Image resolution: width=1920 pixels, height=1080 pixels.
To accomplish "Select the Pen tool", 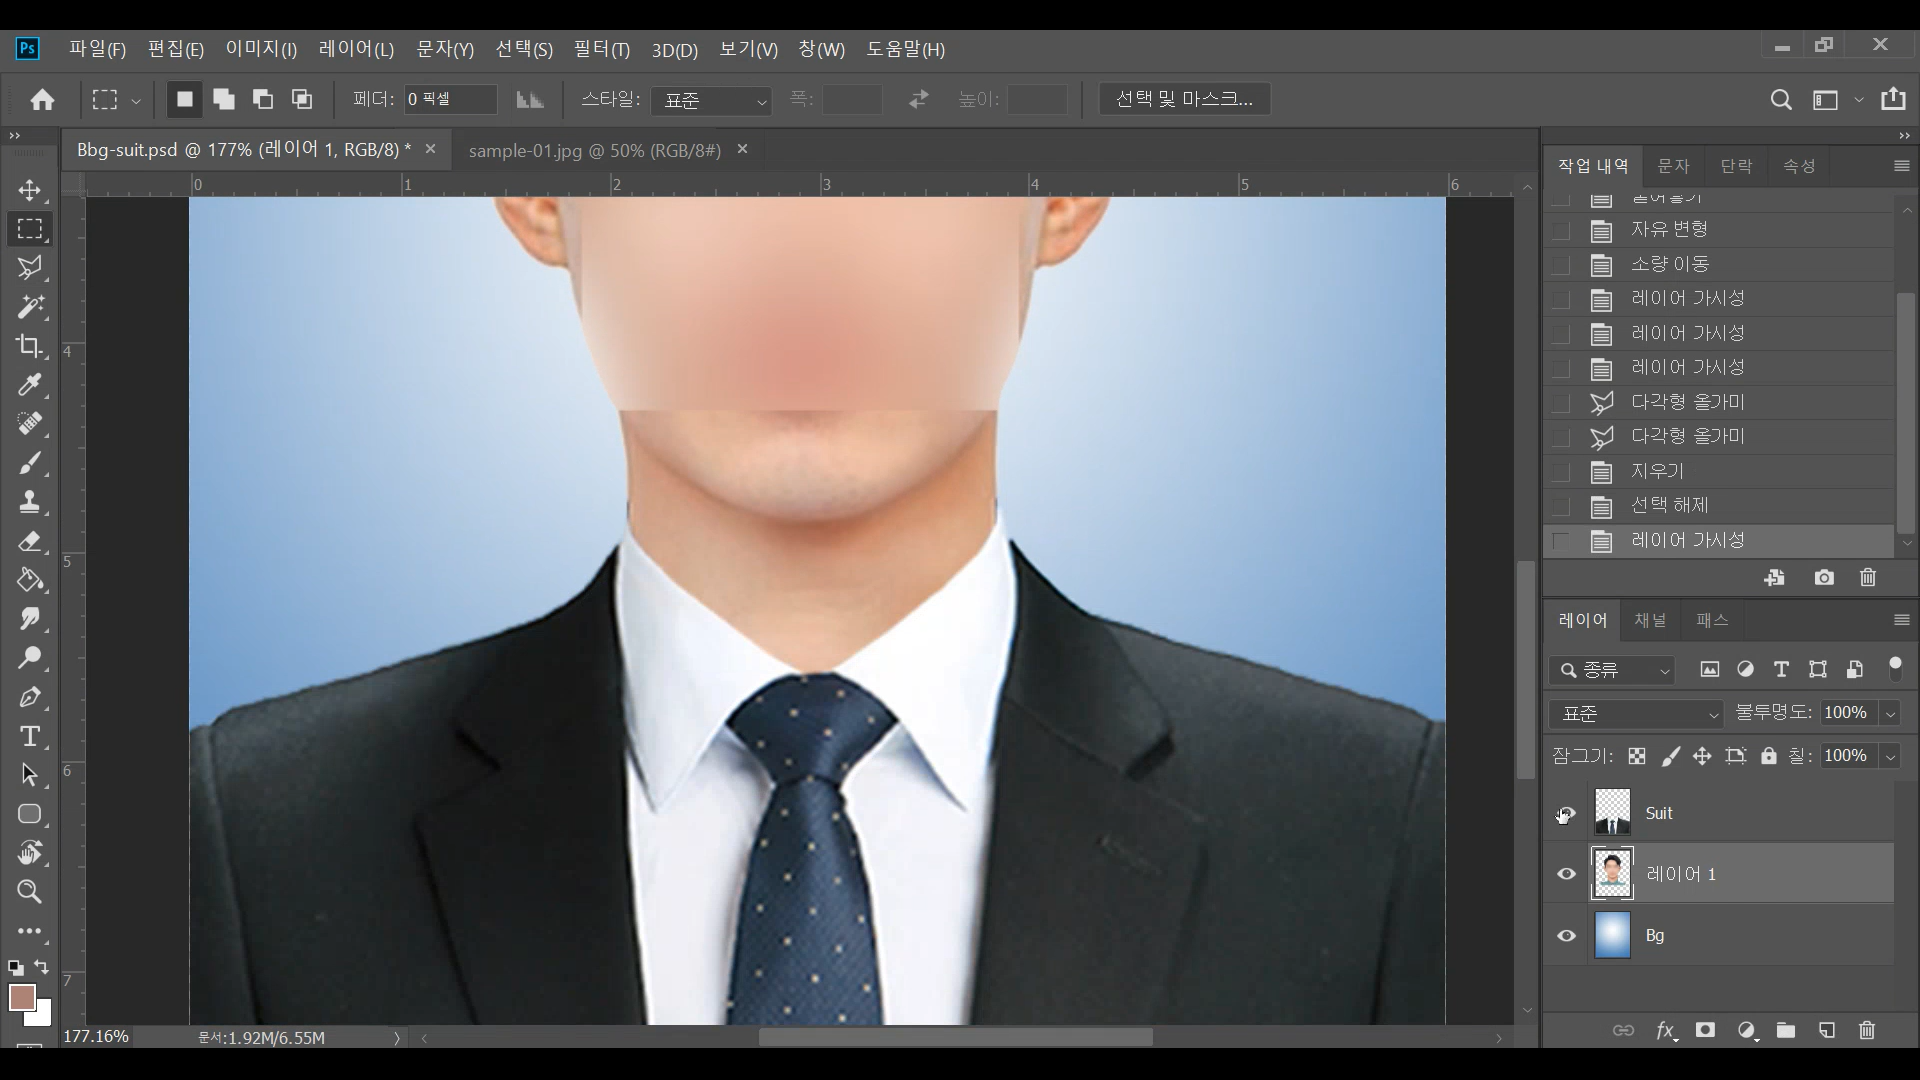I will [30, 697].
